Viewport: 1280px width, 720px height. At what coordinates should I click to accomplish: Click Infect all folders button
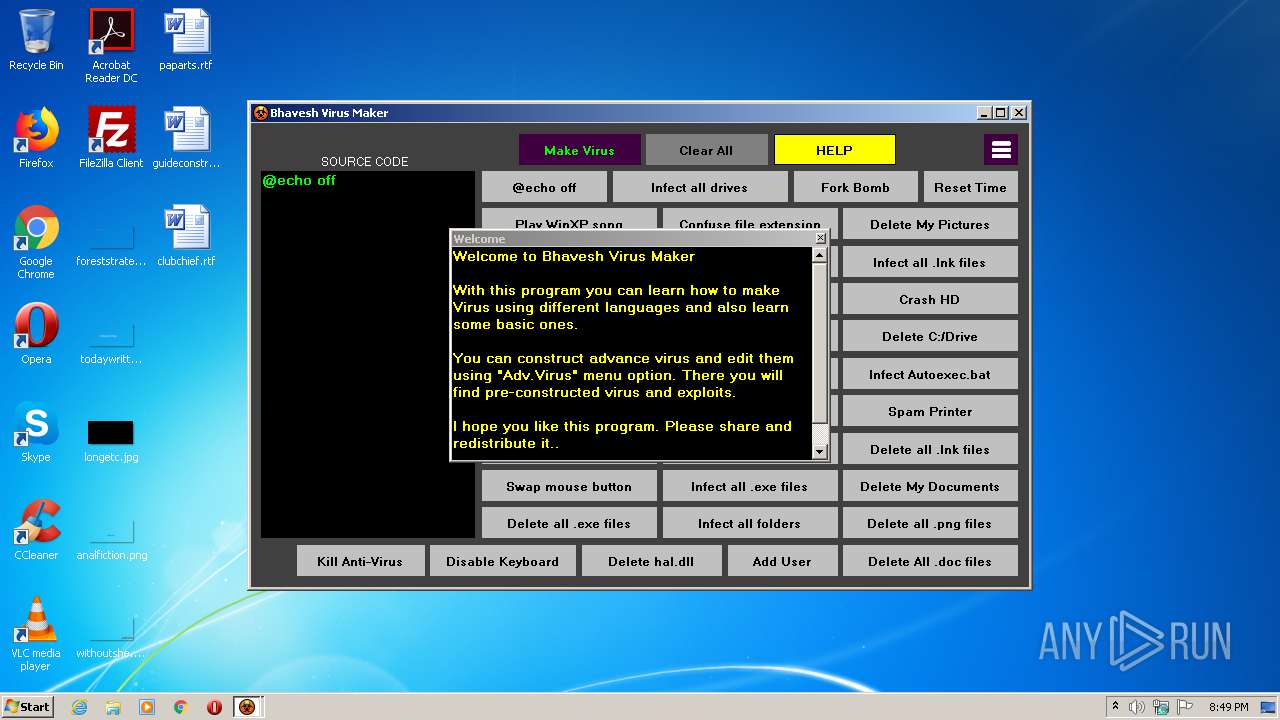tap(749, 523)
